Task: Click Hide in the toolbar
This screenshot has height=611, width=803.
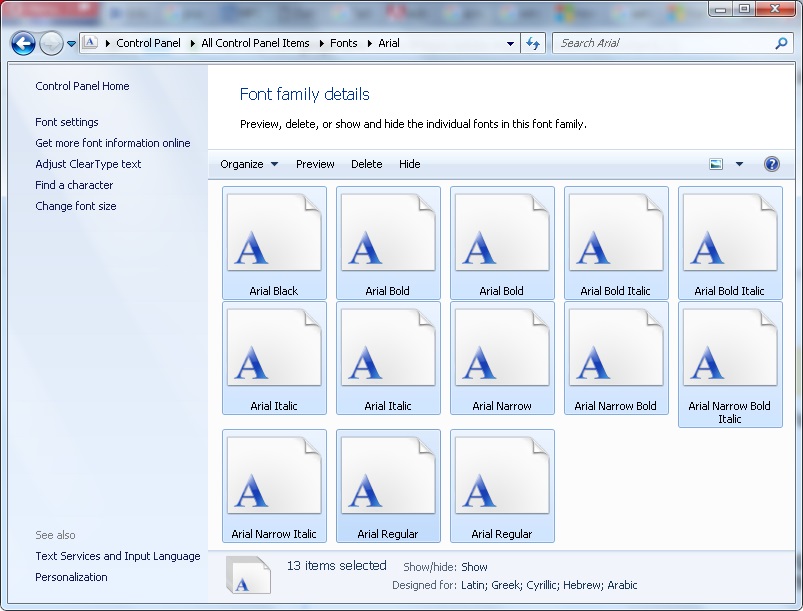Action: (410, 164)
